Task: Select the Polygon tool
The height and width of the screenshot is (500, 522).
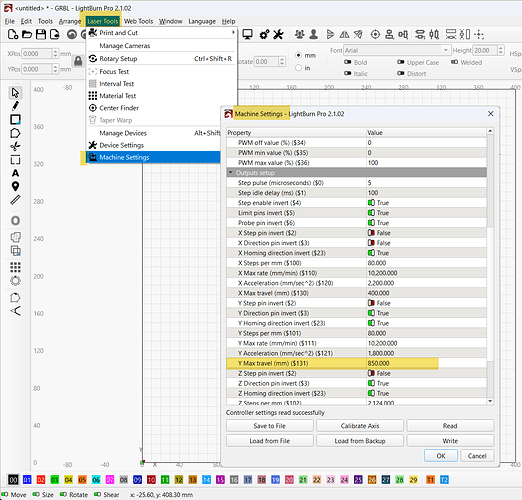Action: pyautogui.click(x=15, y=133)
